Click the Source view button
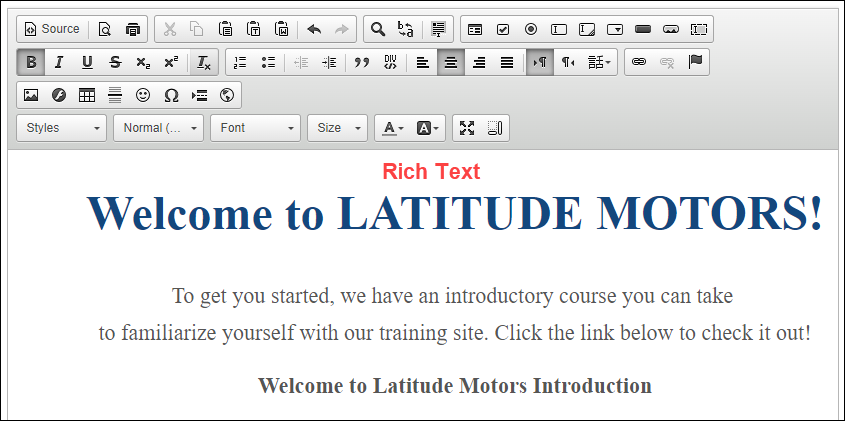Viewport: 845px width, 421px height. tap(51, 29)
